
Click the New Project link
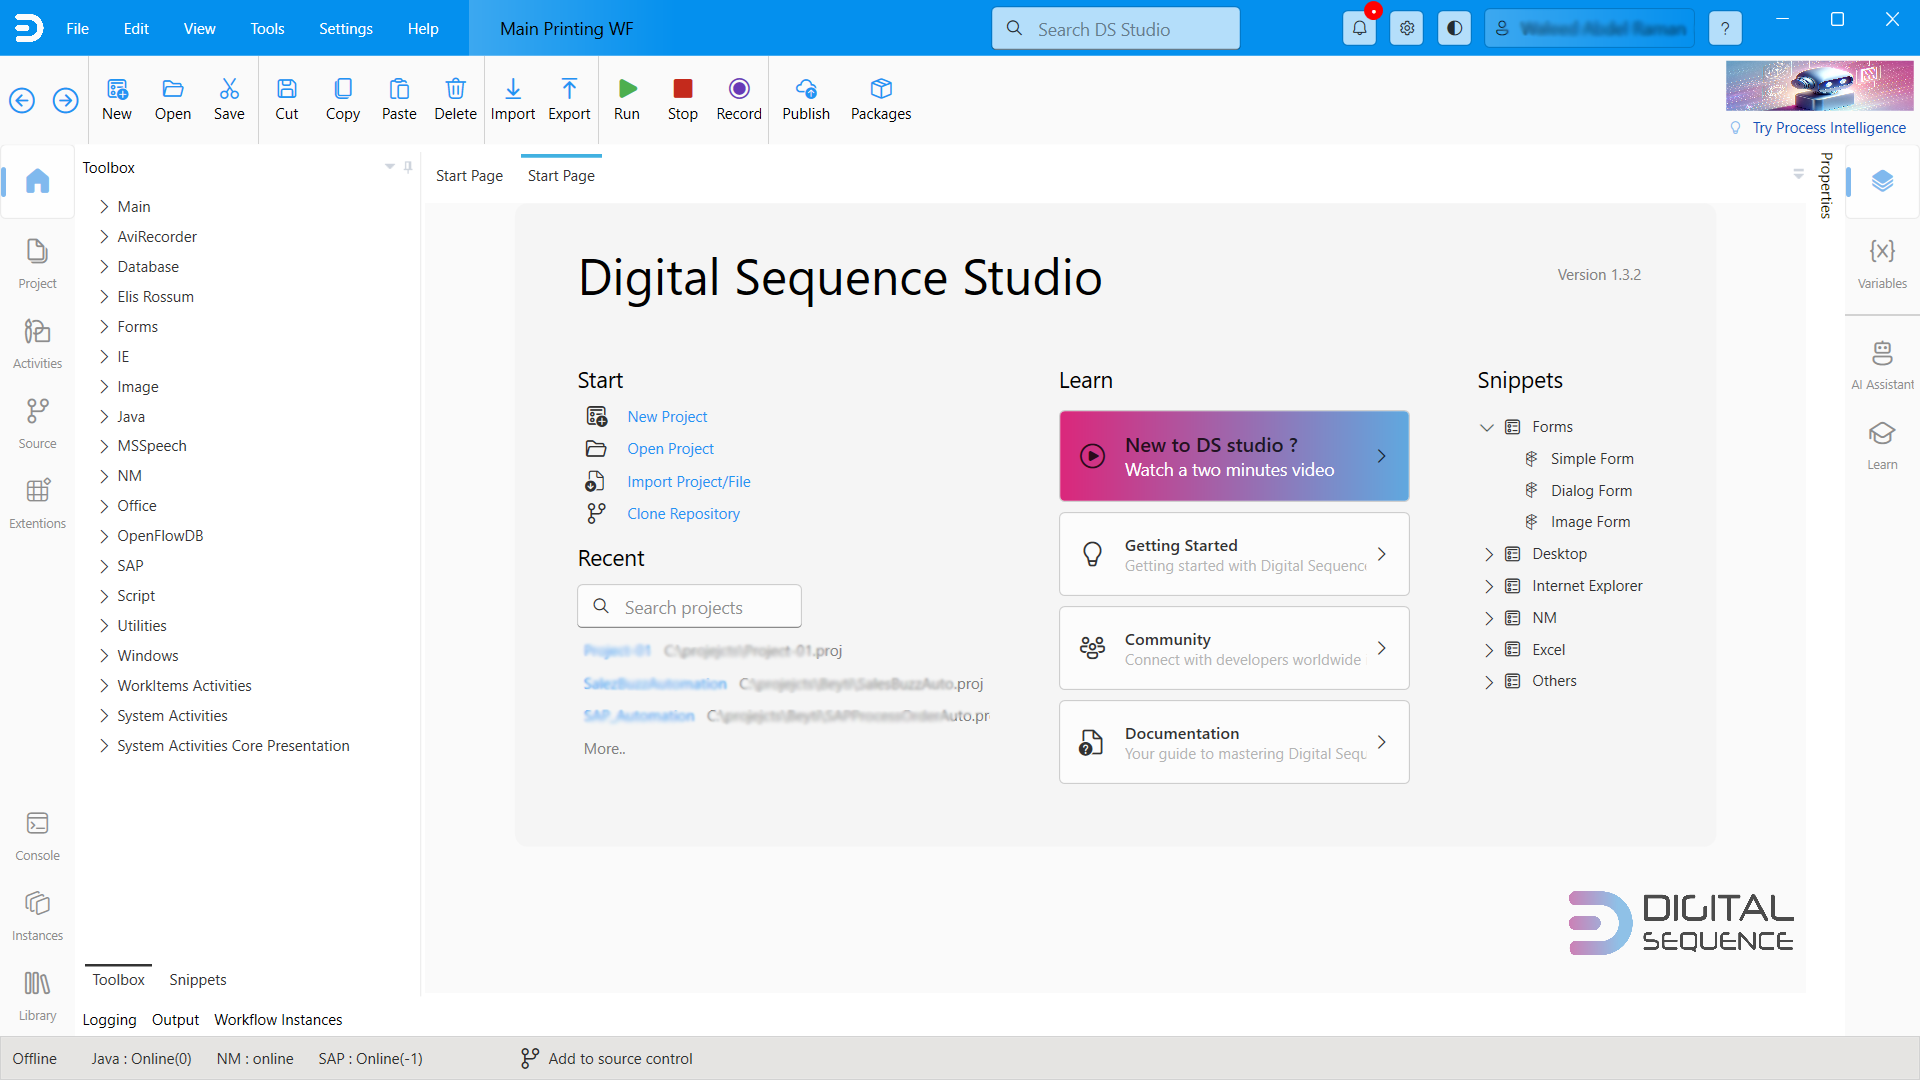[667, 417]
